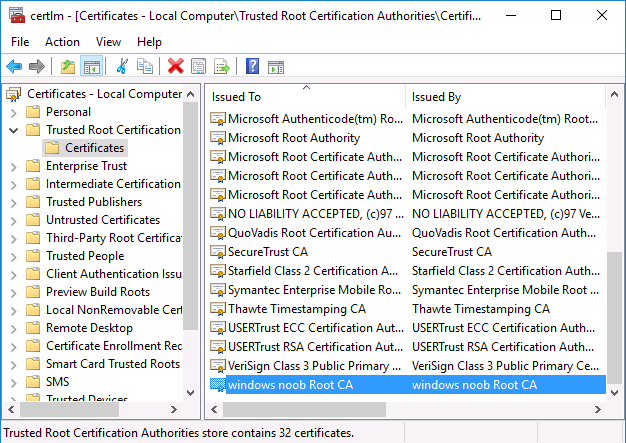Viewport: 626px width, 443px height.
Task: Expand the Third-Party Root Certification node
Action: point(14,238)
